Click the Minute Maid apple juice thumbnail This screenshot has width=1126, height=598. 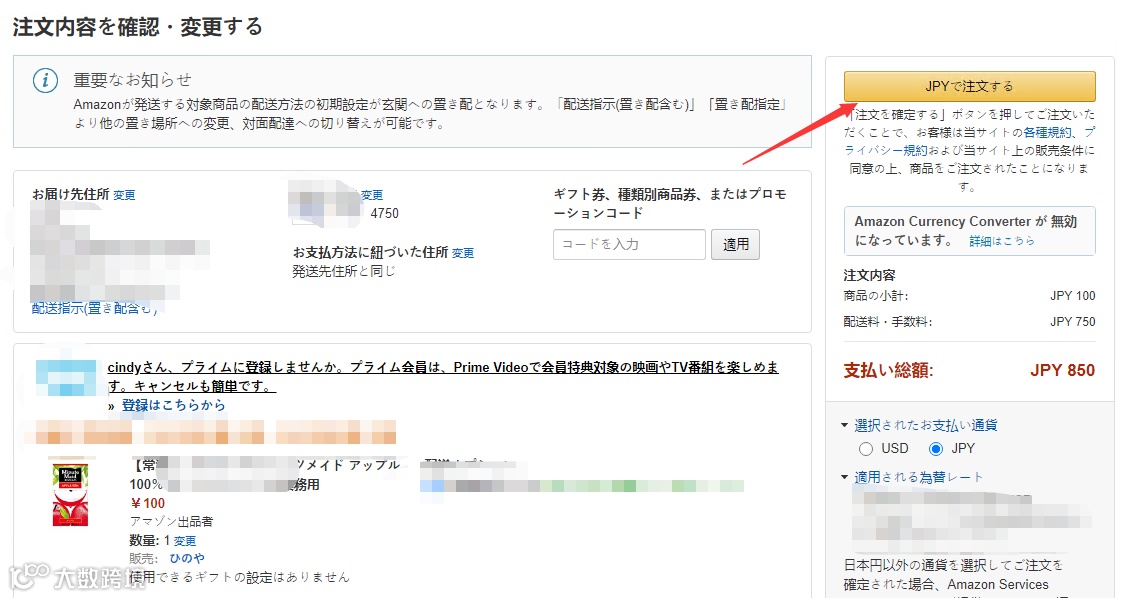[70, 495]
